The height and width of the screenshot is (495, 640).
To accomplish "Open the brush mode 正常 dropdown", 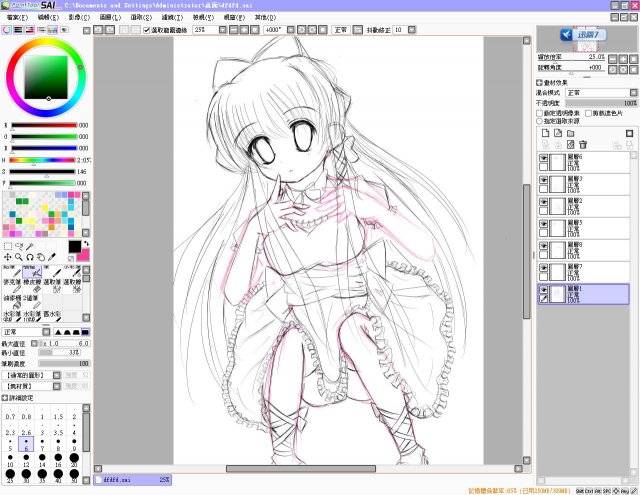I will coord(46,332).
